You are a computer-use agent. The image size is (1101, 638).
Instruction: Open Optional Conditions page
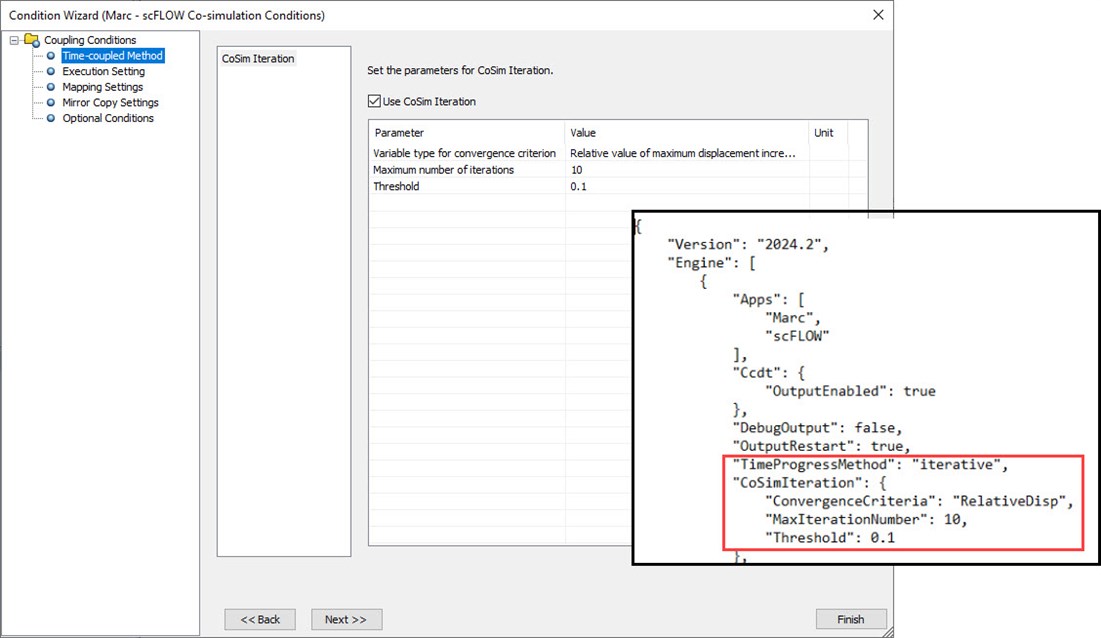tap(107, 118)
